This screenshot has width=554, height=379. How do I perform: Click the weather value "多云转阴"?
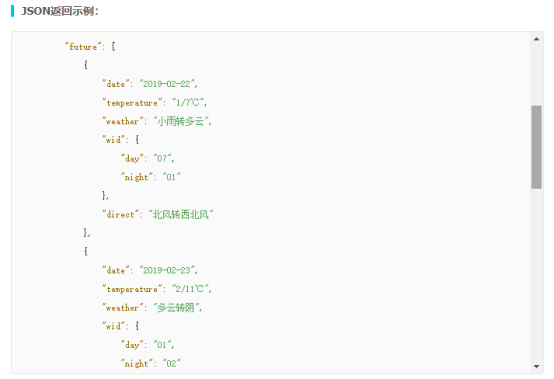(176, 308)
